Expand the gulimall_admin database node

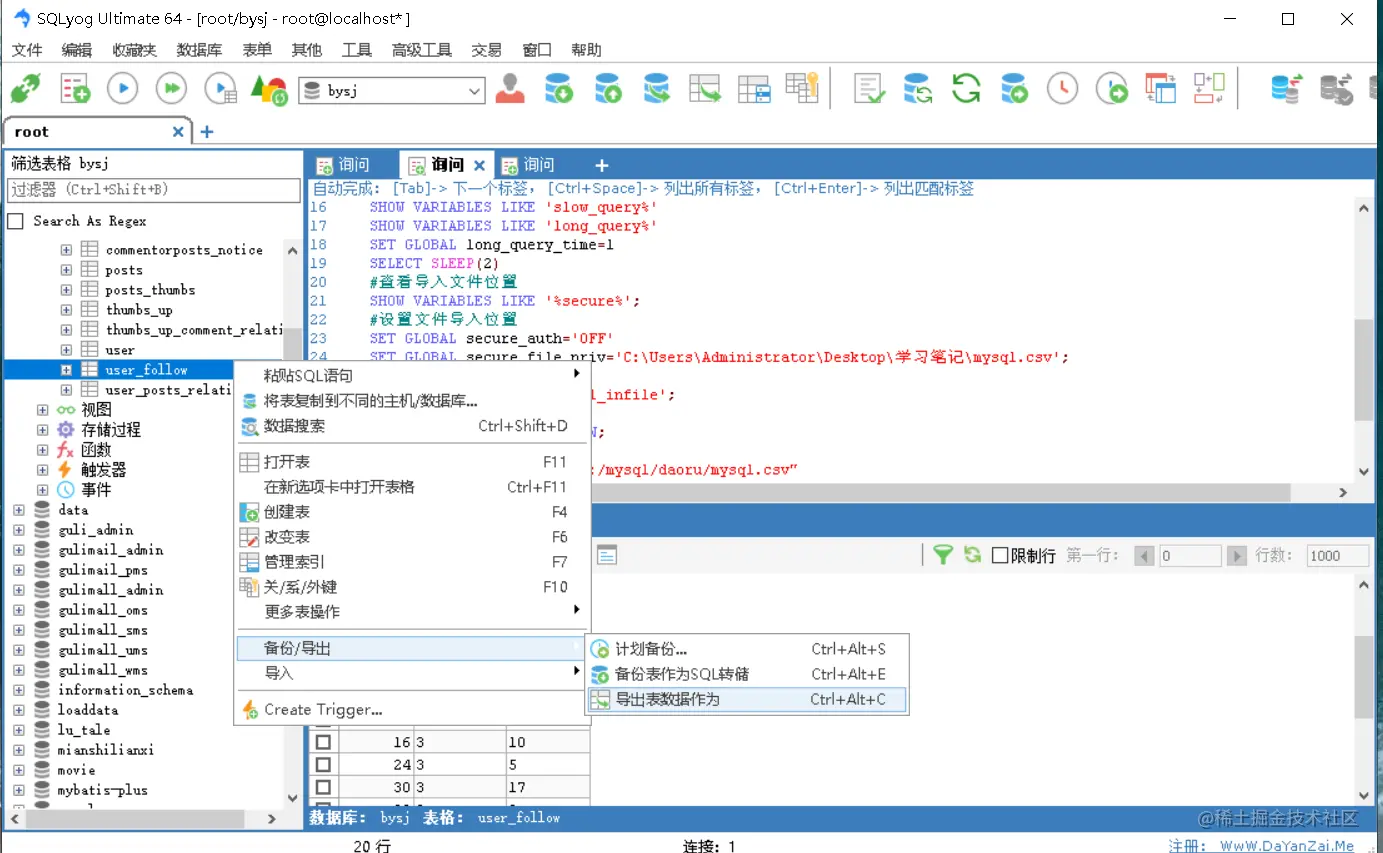tap(18, 590)
